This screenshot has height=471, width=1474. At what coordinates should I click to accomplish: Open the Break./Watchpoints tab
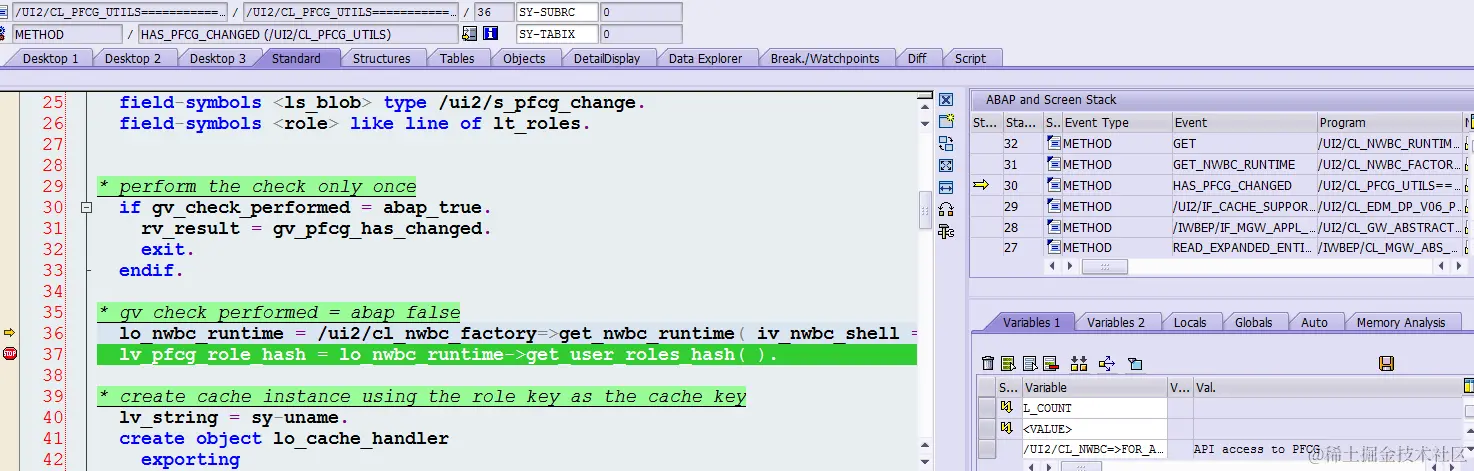tap(824, 58)
